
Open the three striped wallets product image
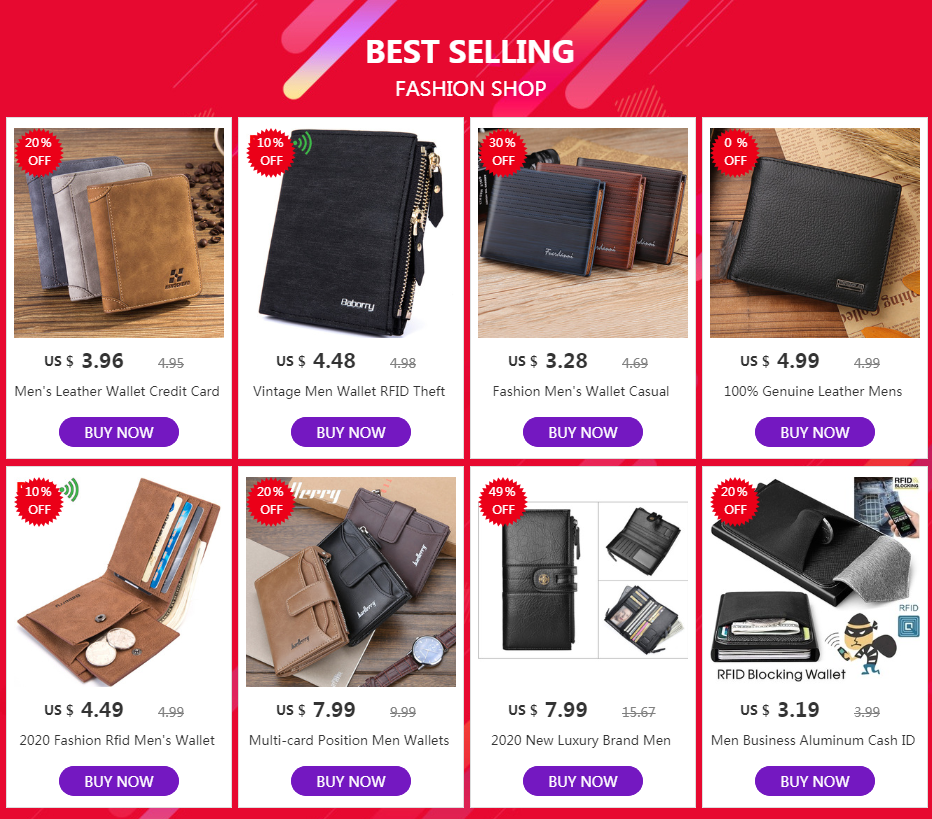tap(583, 233)
